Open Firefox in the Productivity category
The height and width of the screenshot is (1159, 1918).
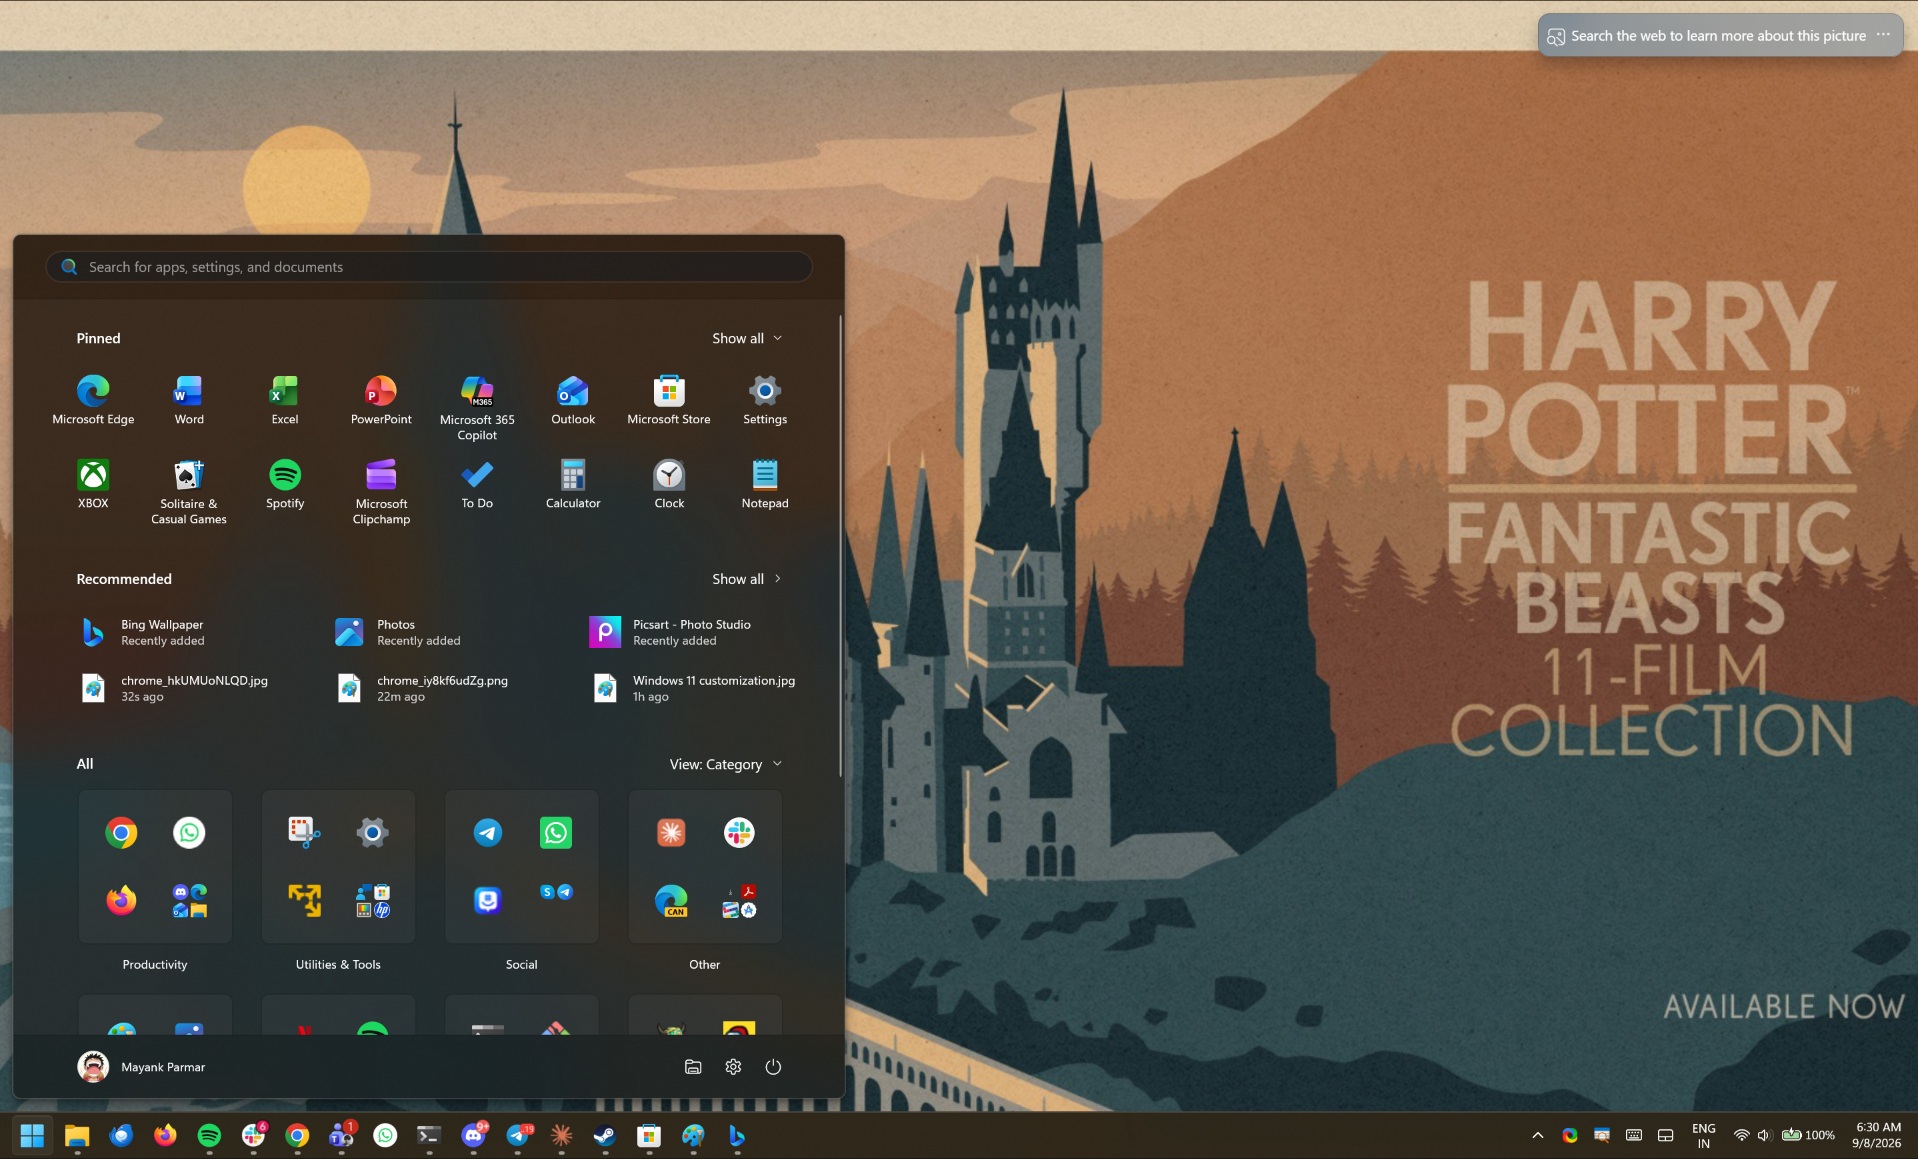click(121, 900)
